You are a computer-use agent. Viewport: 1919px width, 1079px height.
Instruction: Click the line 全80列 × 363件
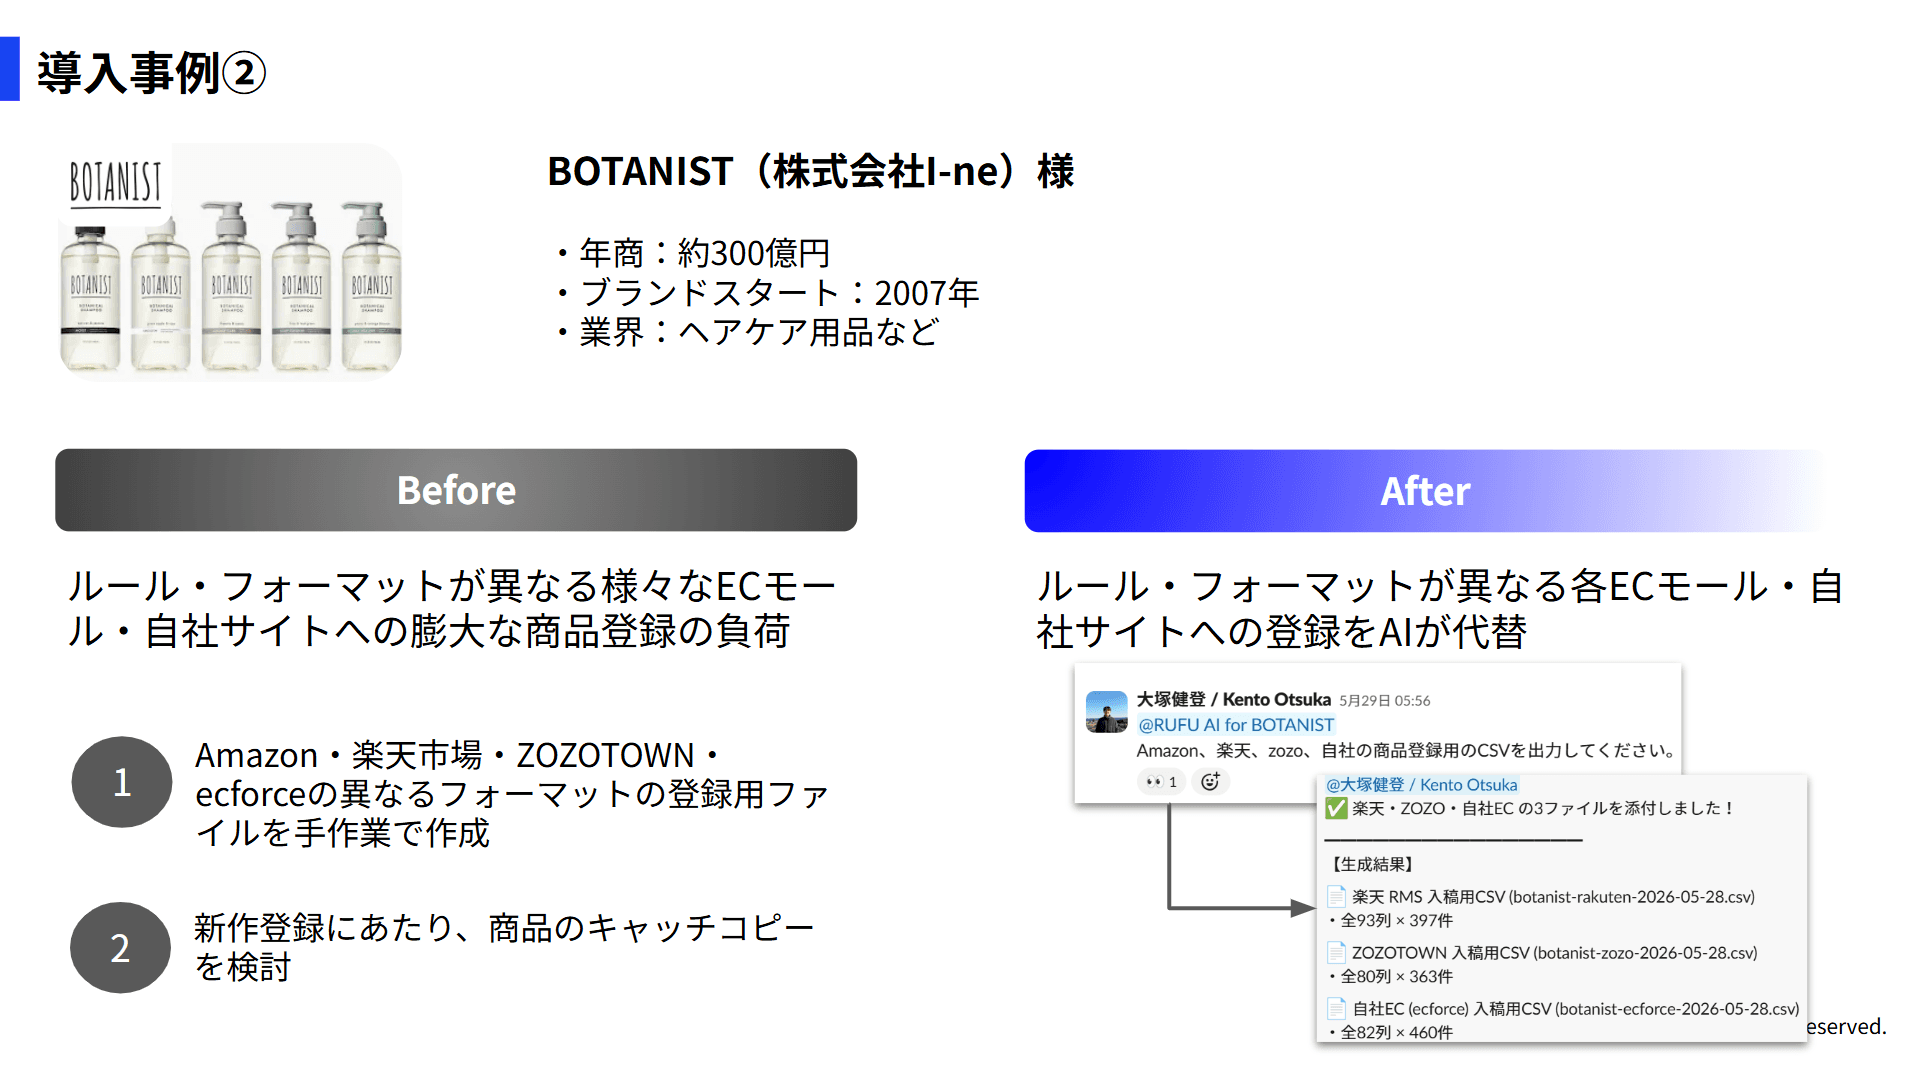(x=1390, y=977)
